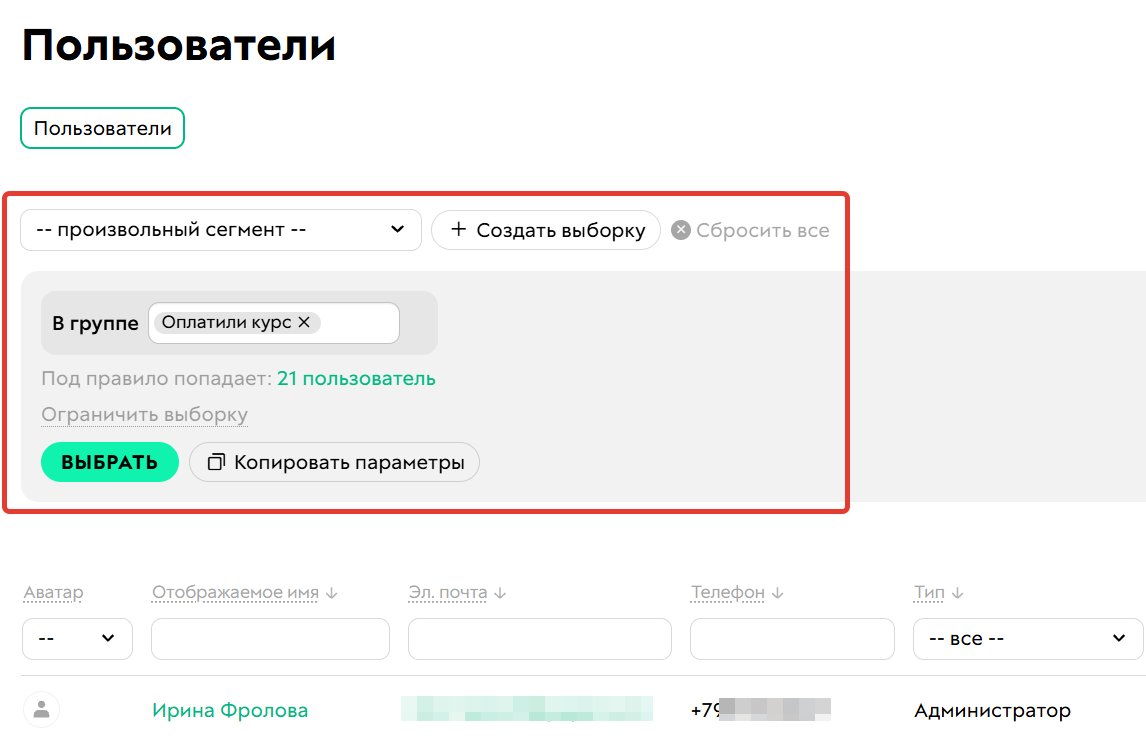Click the Ограничить выборку link

[144, 414]
